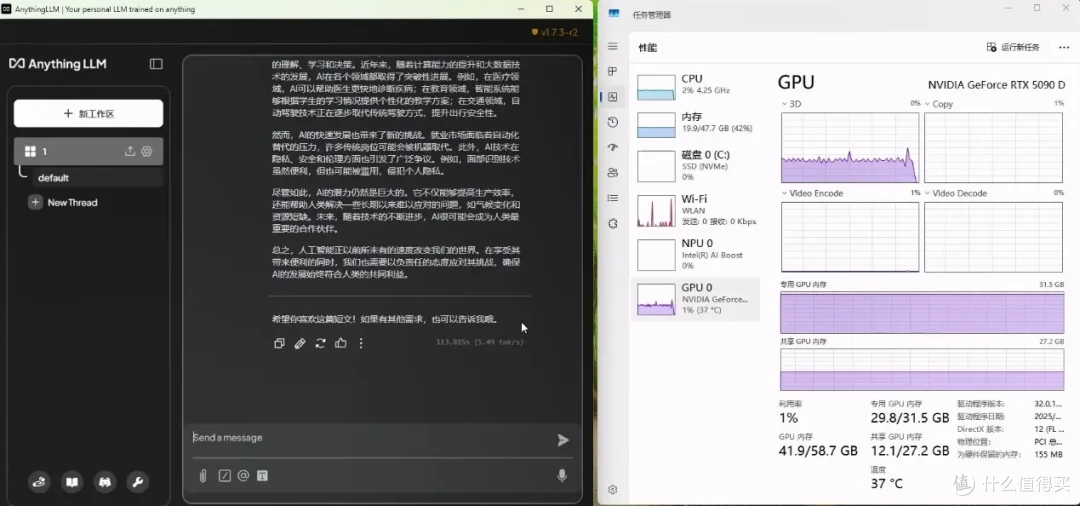Change text size with T icon

pyautogui.click(x=262, y=476)
